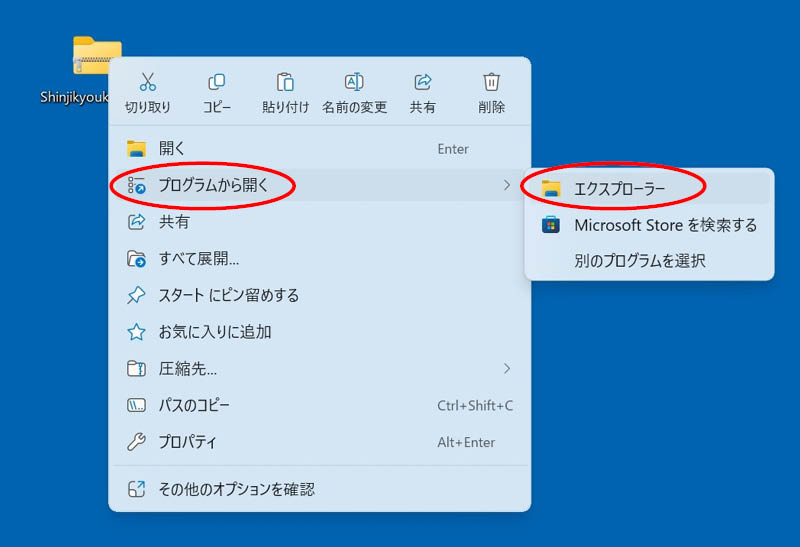
Task: Click the folder icon next to 開く
Action: click(x=136, y=148)
